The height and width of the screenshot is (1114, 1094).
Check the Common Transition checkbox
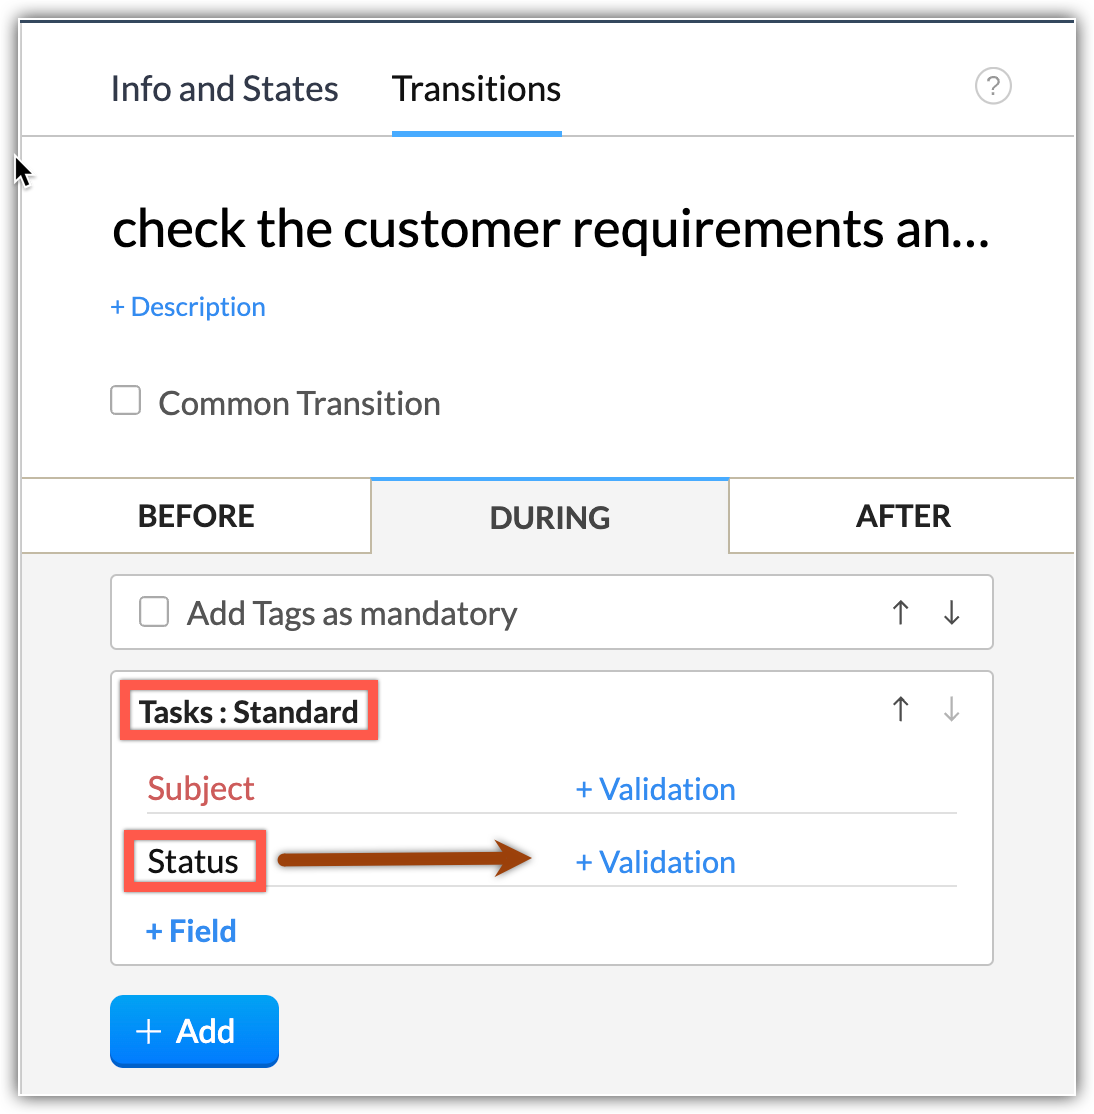[x=125, y=401]
